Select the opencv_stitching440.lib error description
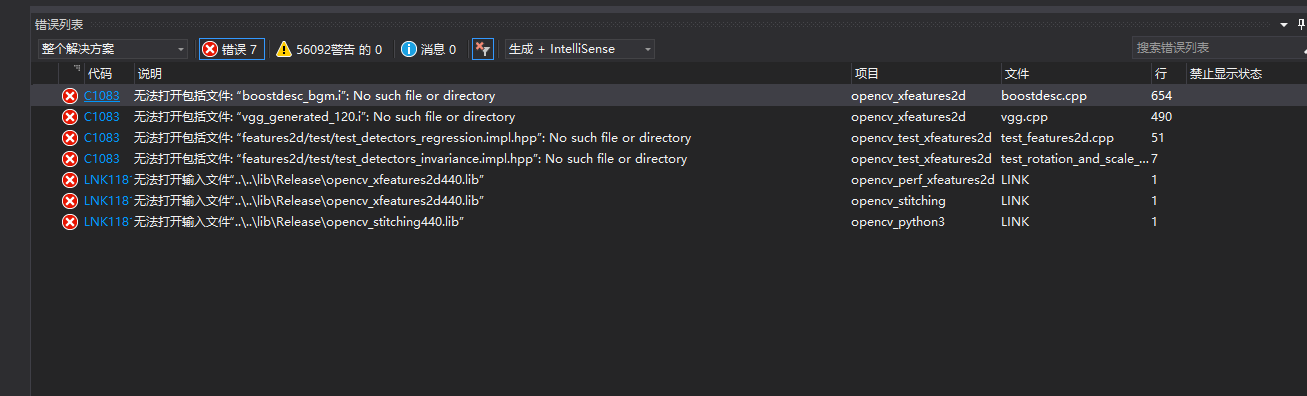This screenshot has width=1307, height=396. click(x=298, y=222)
